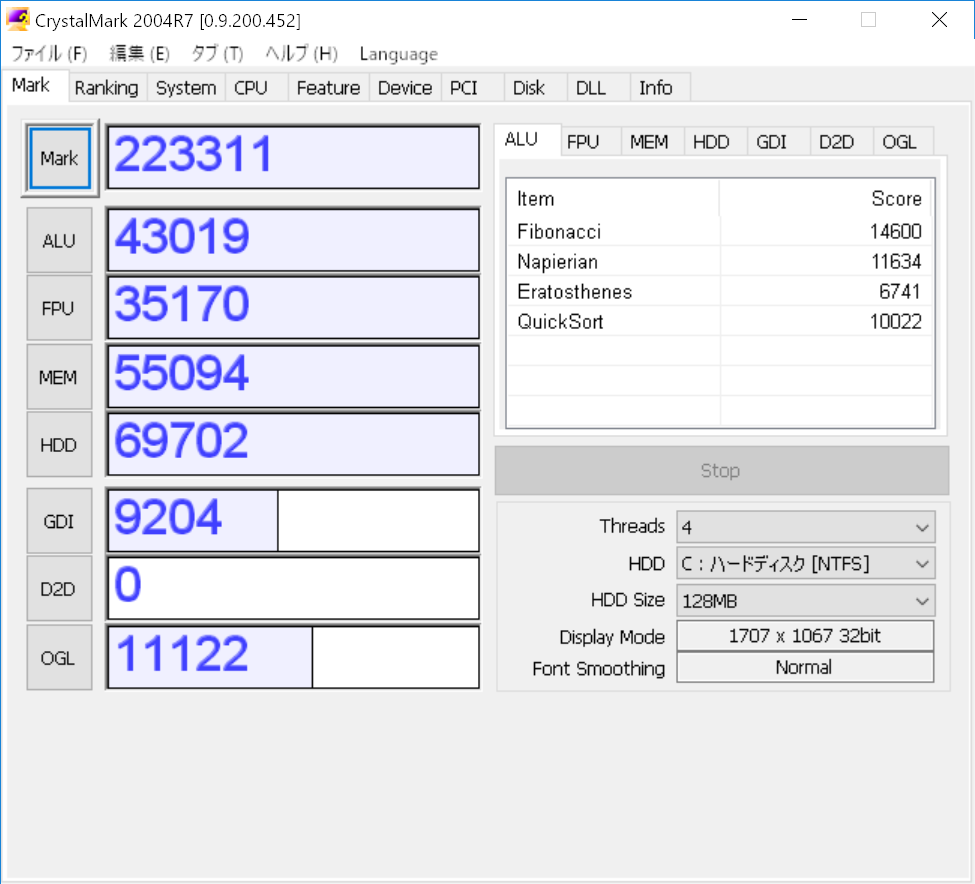Click the ALU score 43019
This screenshot has height=884, width=975.
point(293,240)
